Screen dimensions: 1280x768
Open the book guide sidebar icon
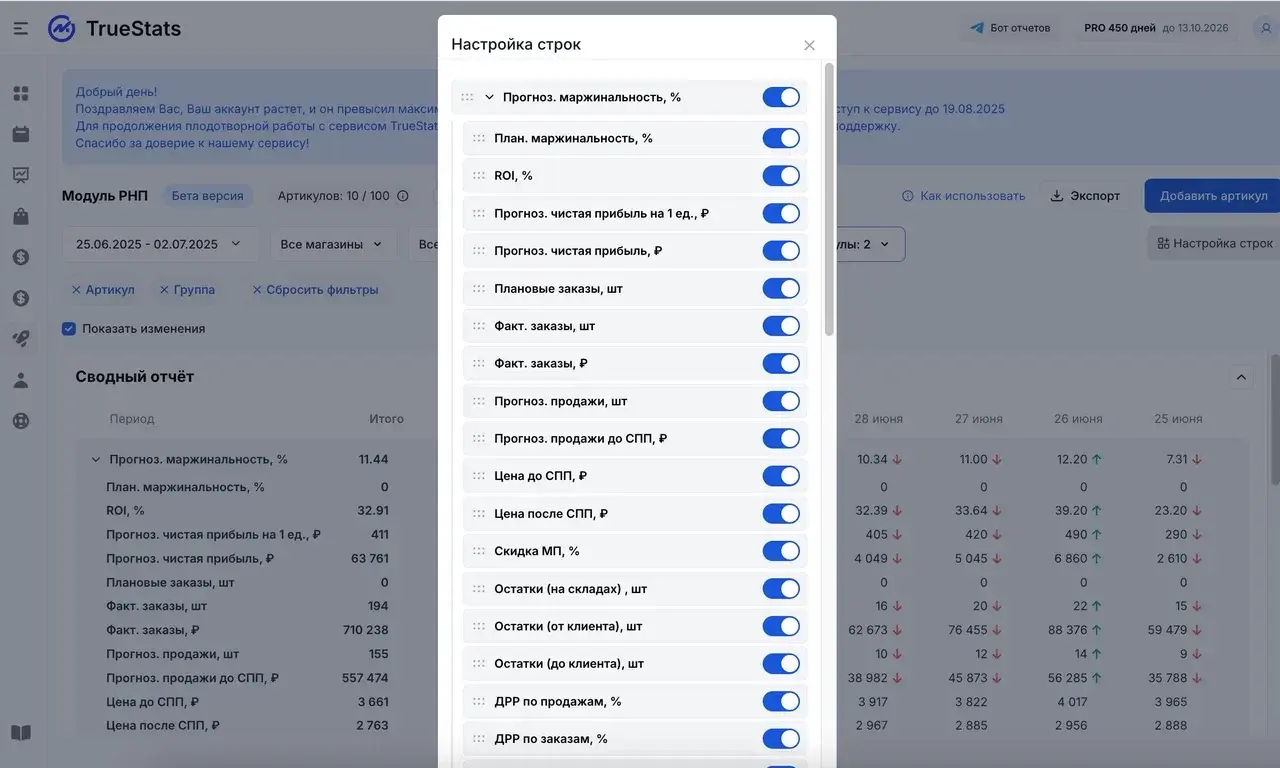tap(21, 733)
